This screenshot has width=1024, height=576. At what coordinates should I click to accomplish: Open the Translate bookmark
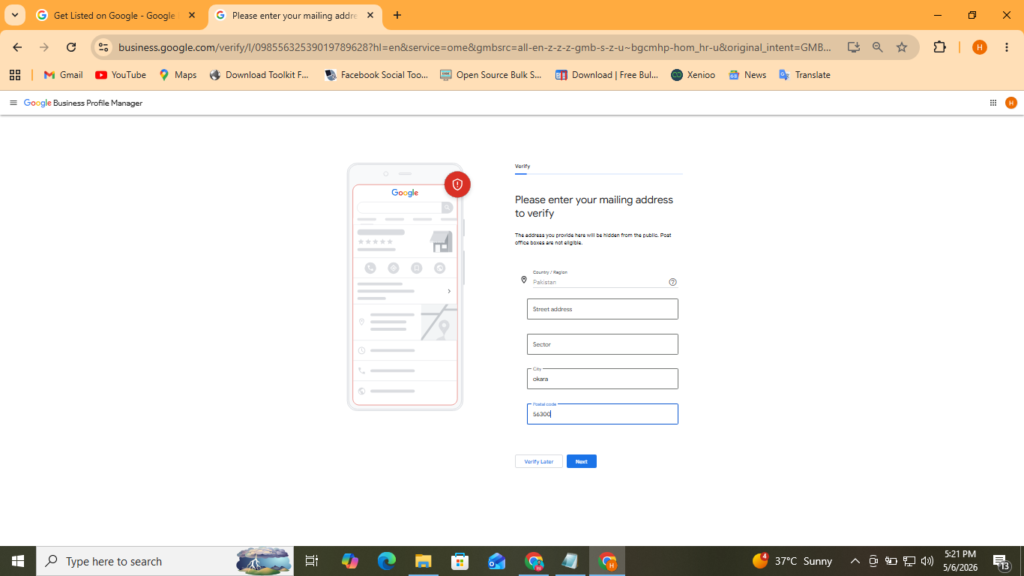tap(805, 75)
